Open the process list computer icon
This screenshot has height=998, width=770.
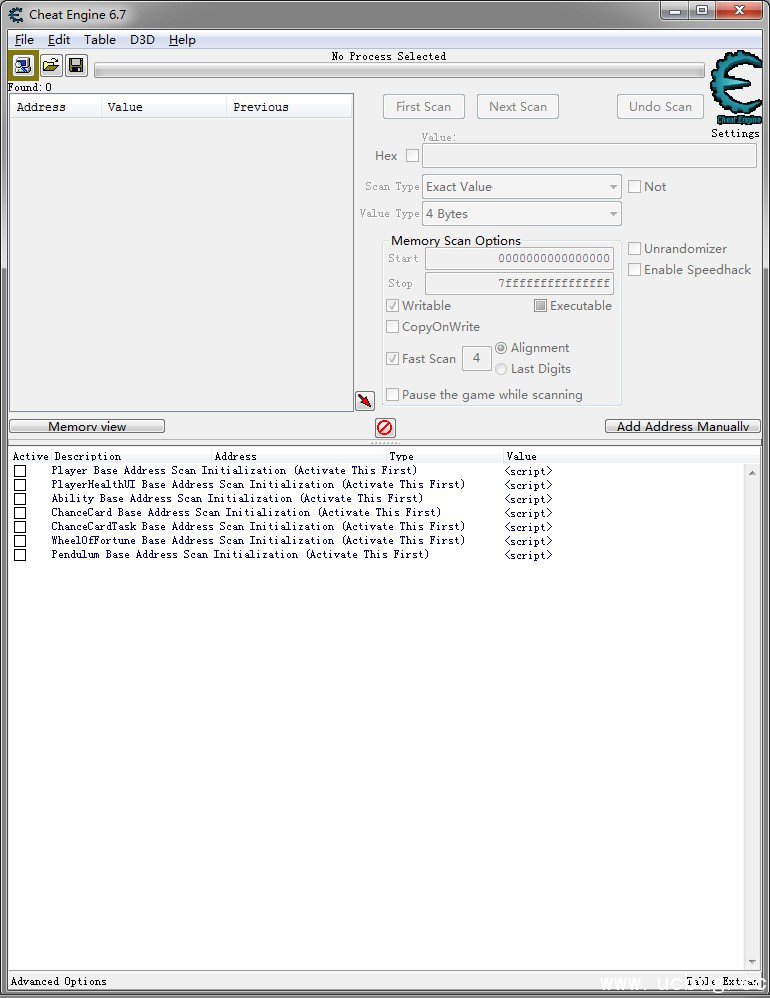coord(24,66)
